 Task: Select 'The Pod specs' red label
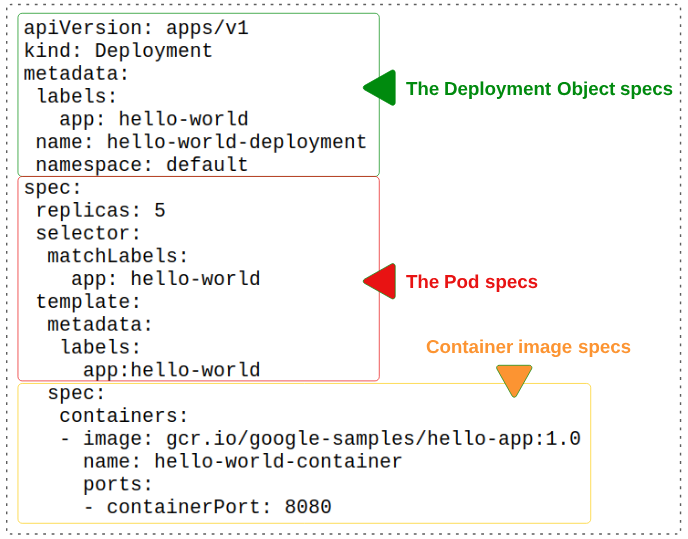click(x=471, y=282)
